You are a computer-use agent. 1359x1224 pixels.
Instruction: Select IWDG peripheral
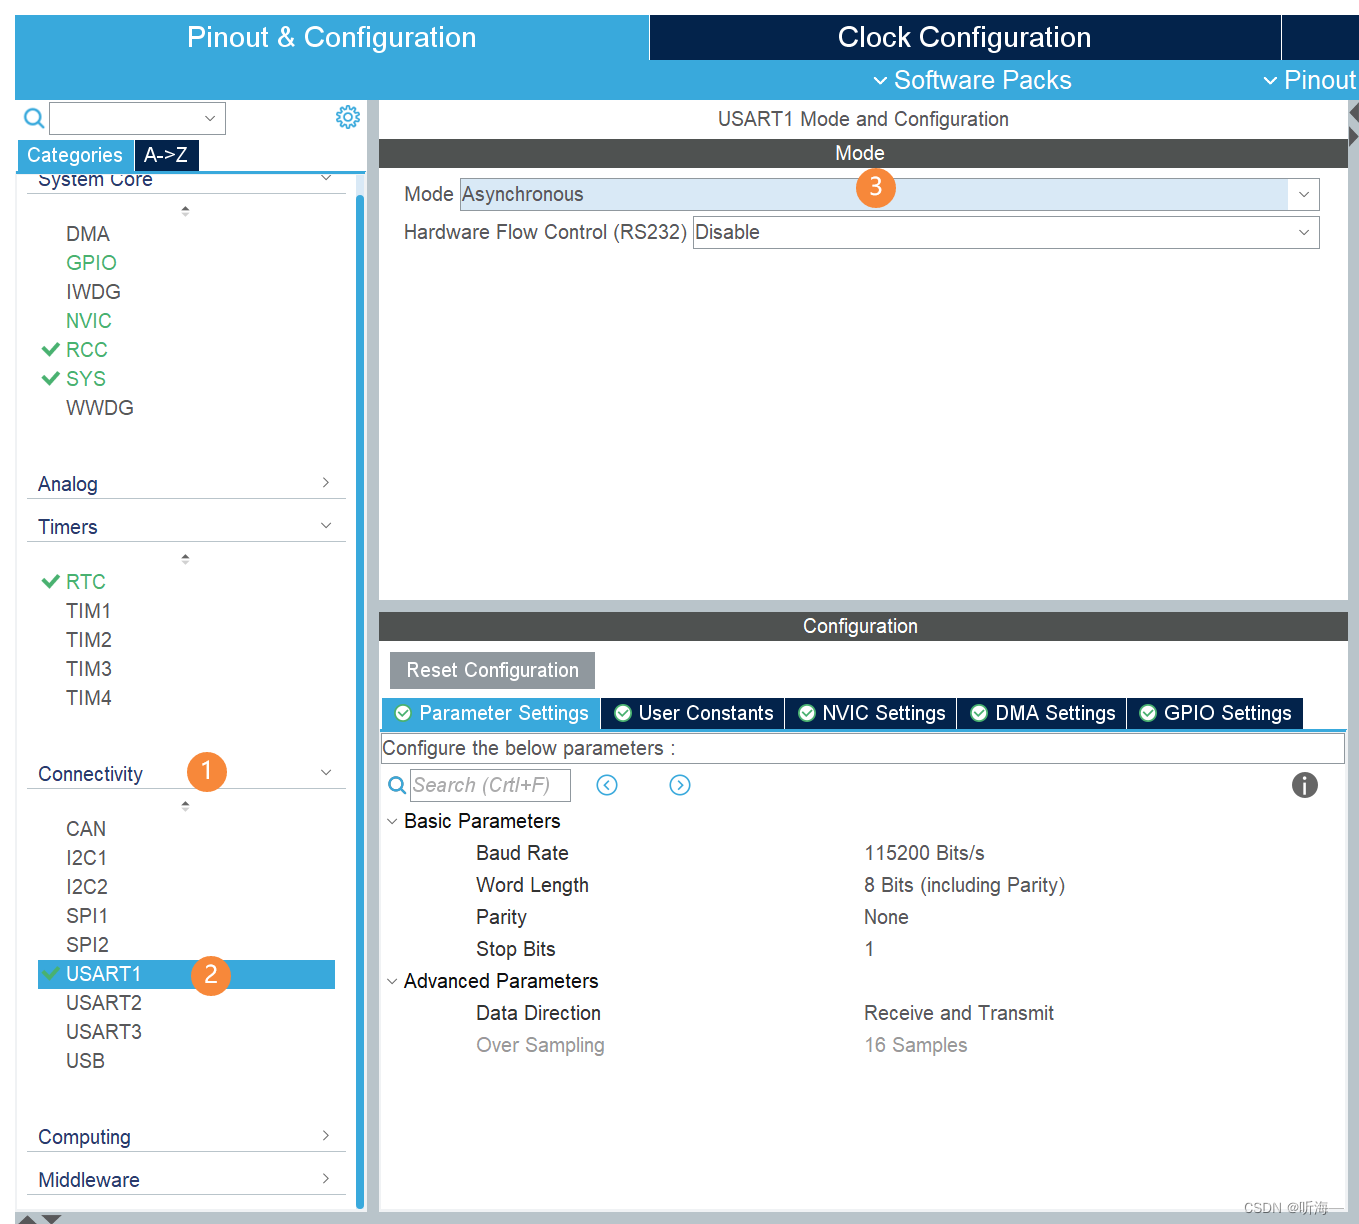click(x=93, y=292)
